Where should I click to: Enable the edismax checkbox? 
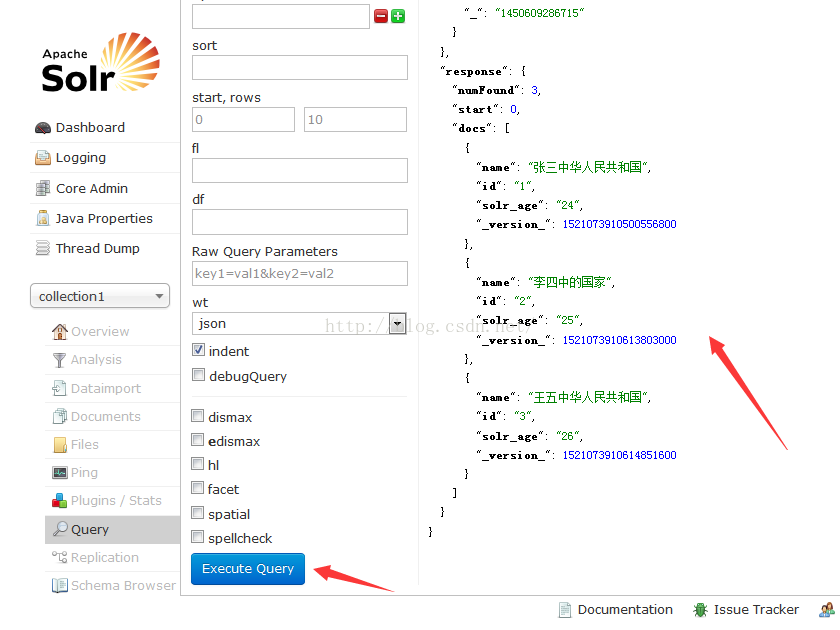[x=198, y=440]
